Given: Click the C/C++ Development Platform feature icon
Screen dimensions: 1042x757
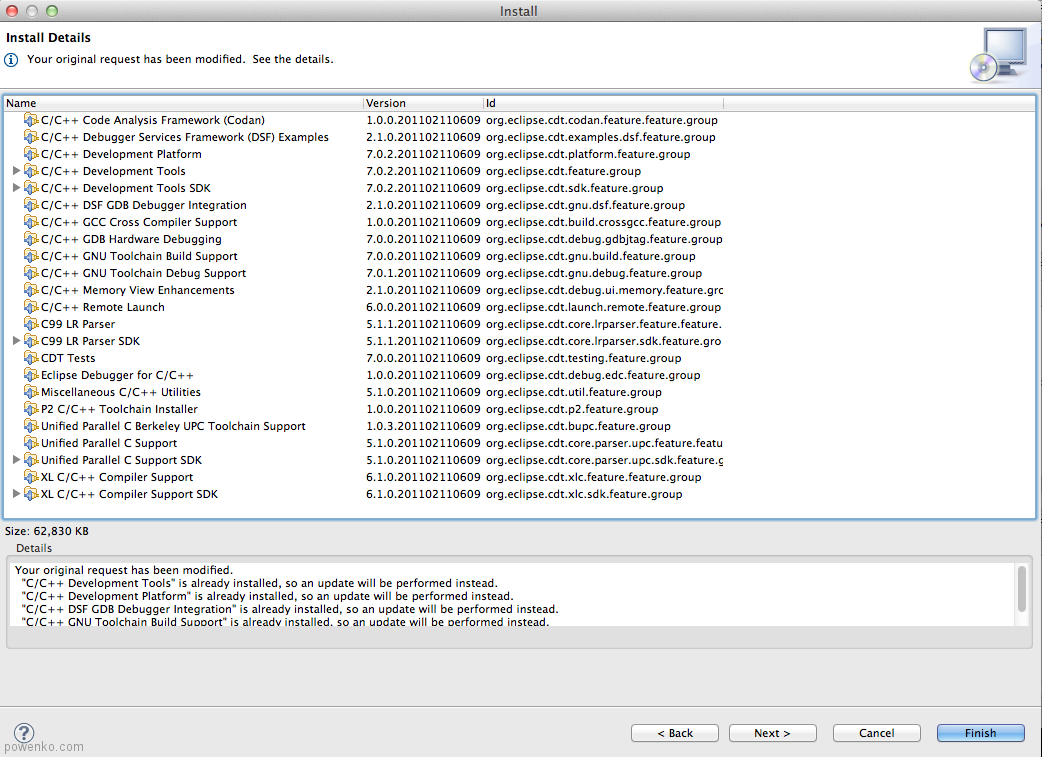Looking at the screenshot, I should click(31, 154).
